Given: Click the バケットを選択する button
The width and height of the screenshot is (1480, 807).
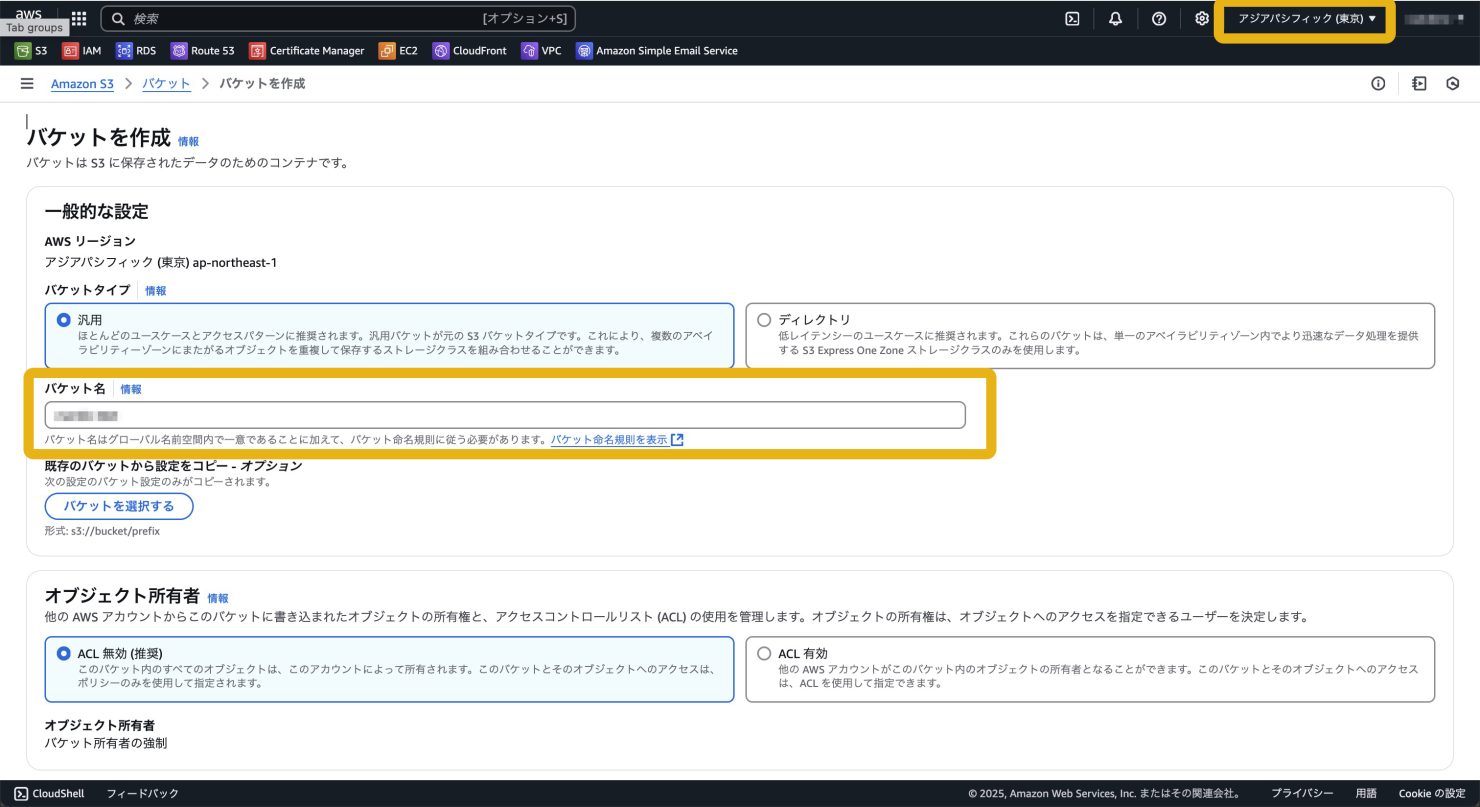Looking at the screenshot, I should (x=119, y=506).
